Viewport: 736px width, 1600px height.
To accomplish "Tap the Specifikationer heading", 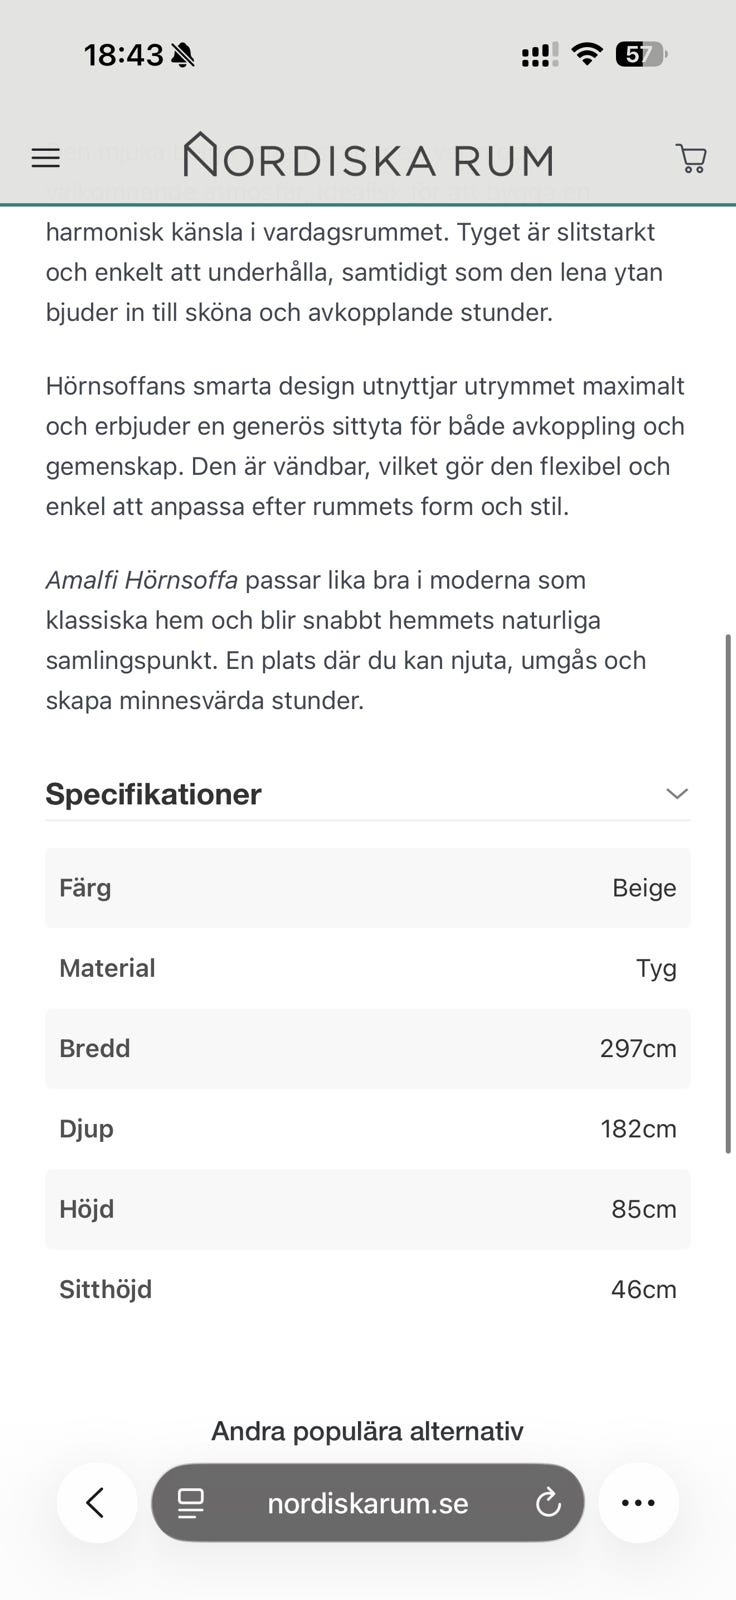I will (153, 794).
